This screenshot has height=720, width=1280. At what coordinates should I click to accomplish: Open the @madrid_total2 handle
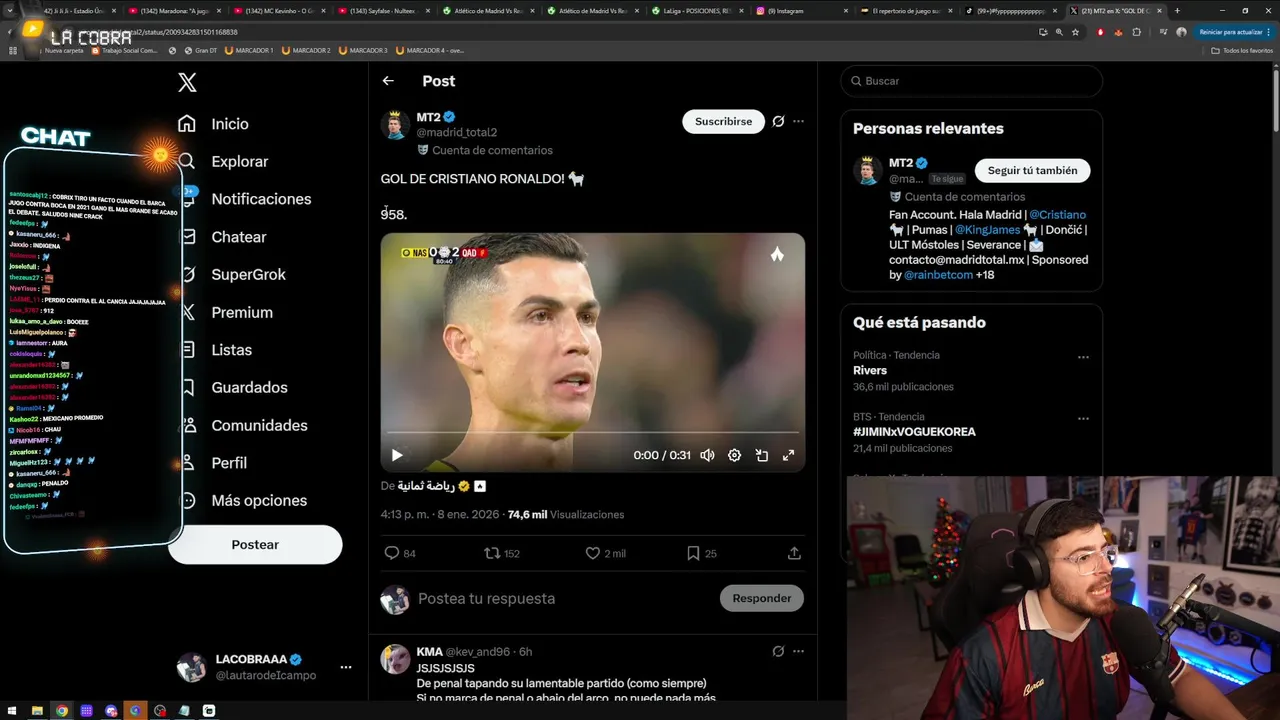click(x=456, y=132)
